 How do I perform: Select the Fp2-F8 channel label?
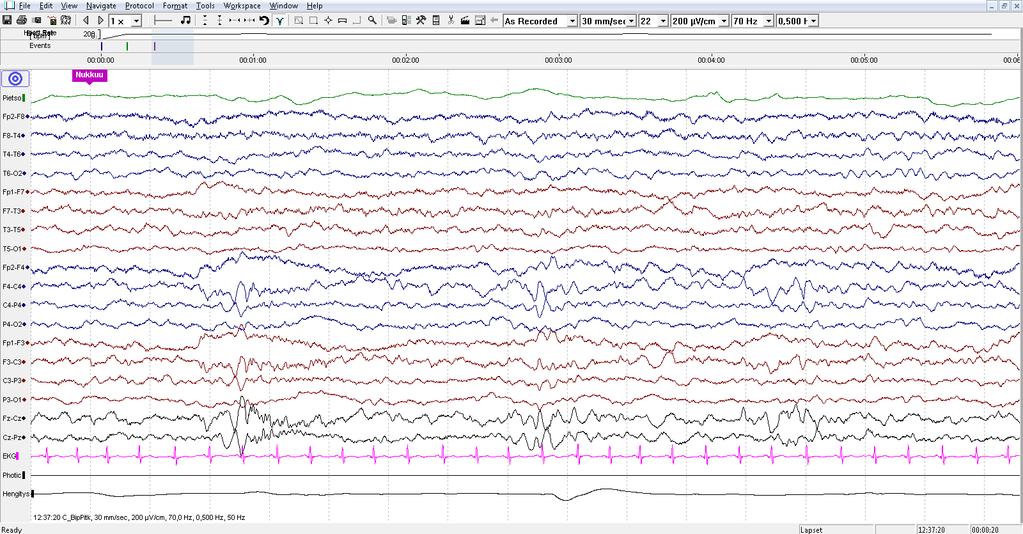pyautogui.click(x=14, y=117)
